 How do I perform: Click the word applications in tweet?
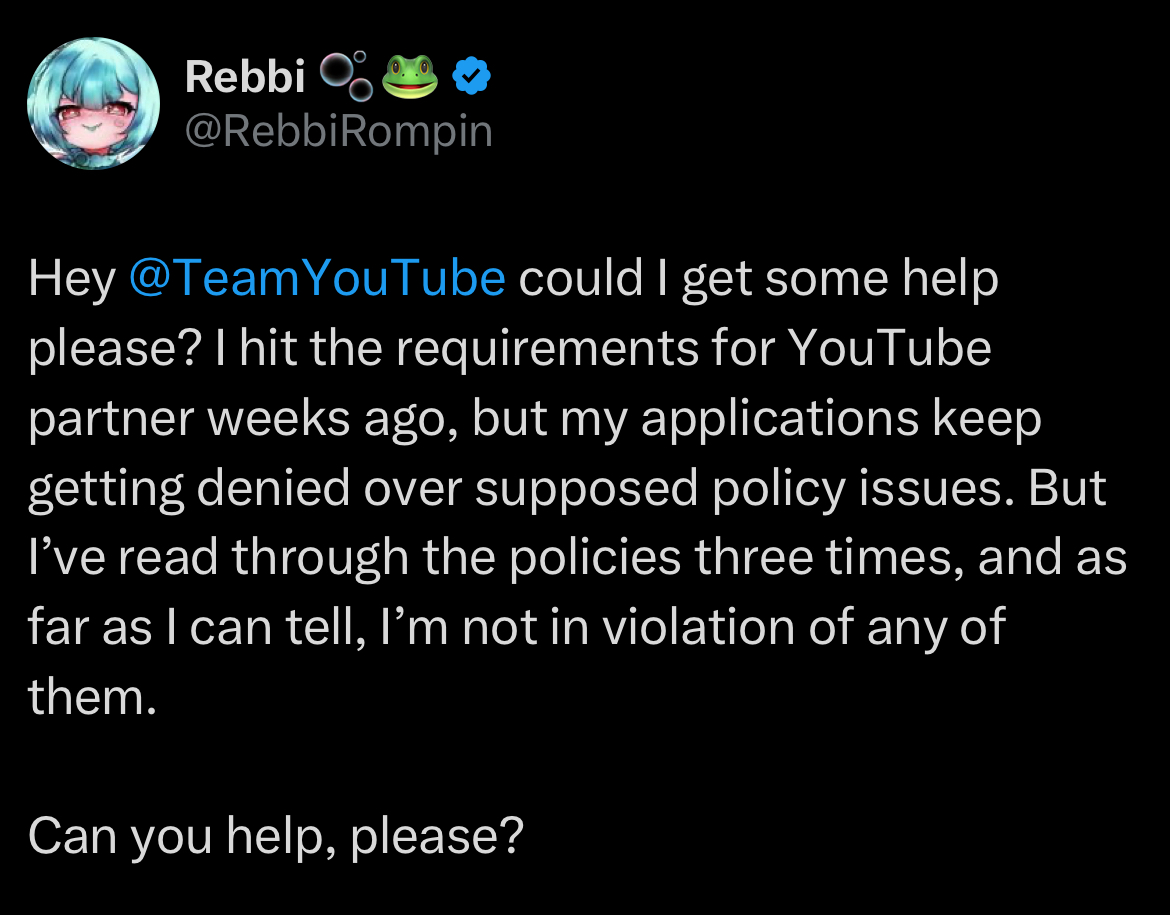point(780,419)
